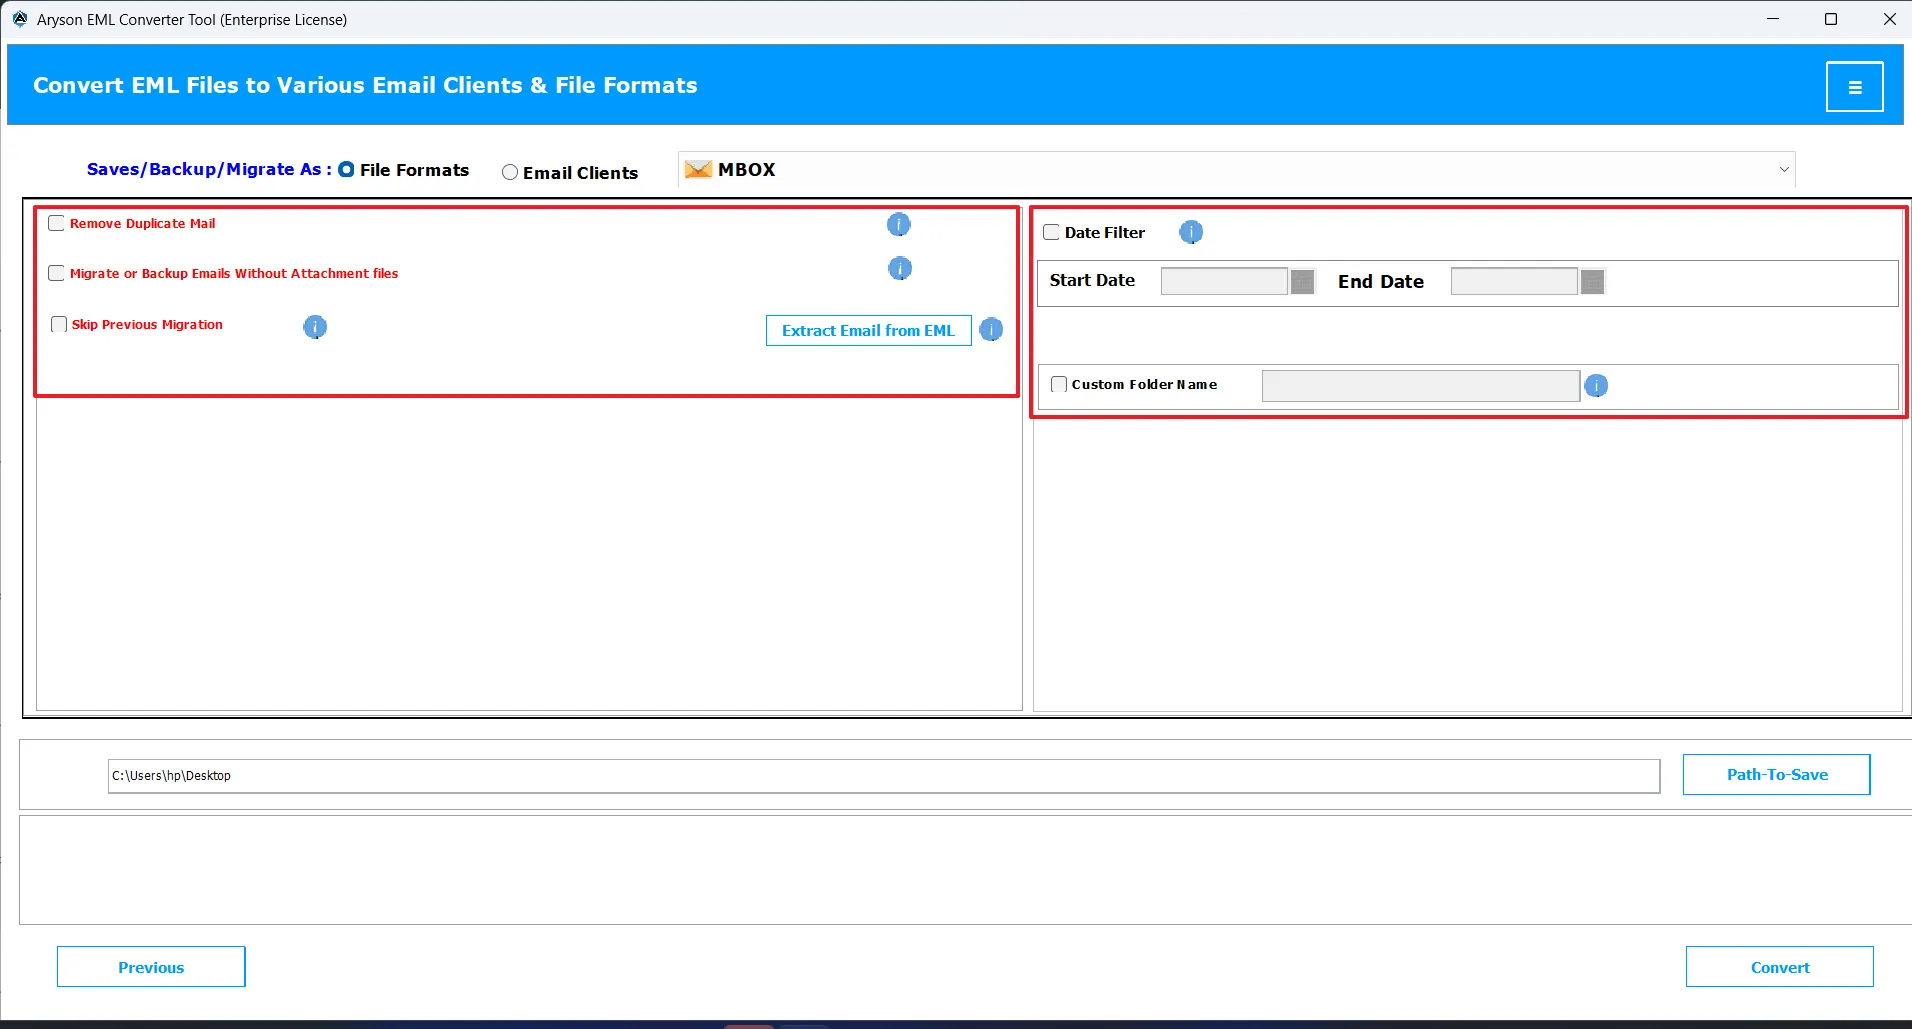Minimize the Aryson EML Converter window
1912x1029 pixels.
click(1773, 19)
